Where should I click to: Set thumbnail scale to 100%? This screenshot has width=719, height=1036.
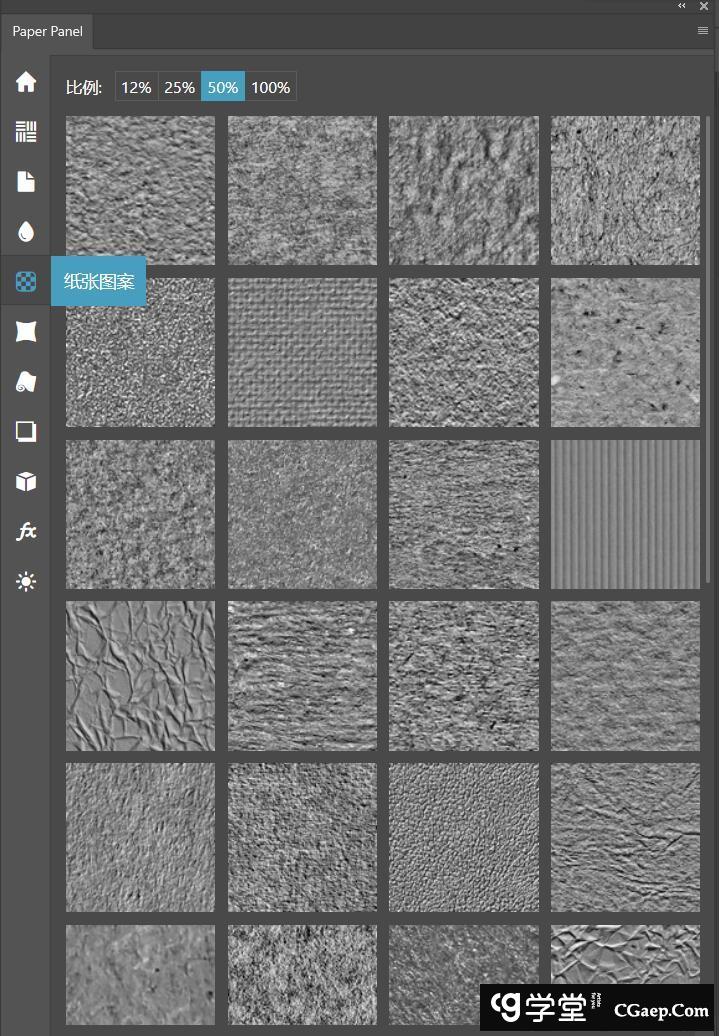pyautogui.click(x=270, y=87)
